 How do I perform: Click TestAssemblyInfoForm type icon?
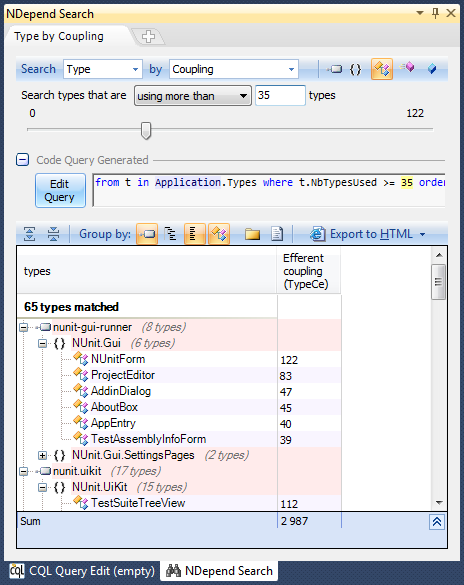(x=81, y=439)
